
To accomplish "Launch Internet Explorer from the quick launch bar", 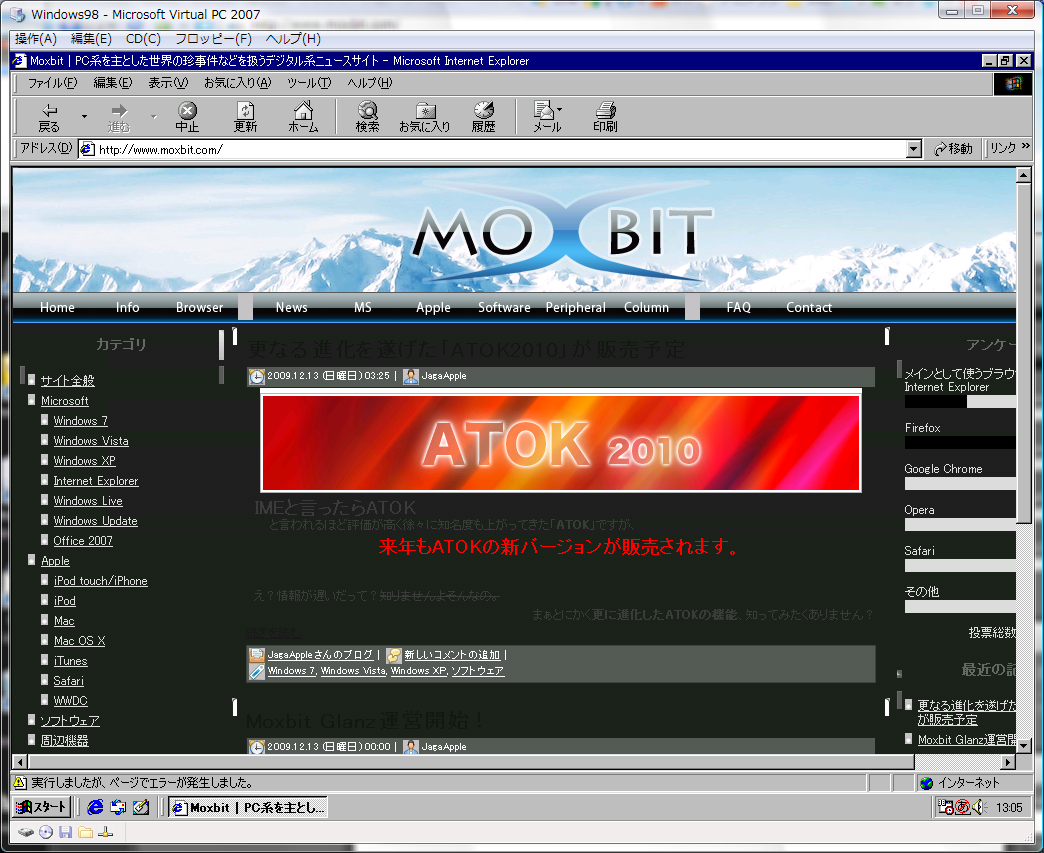I will point(95,807).
